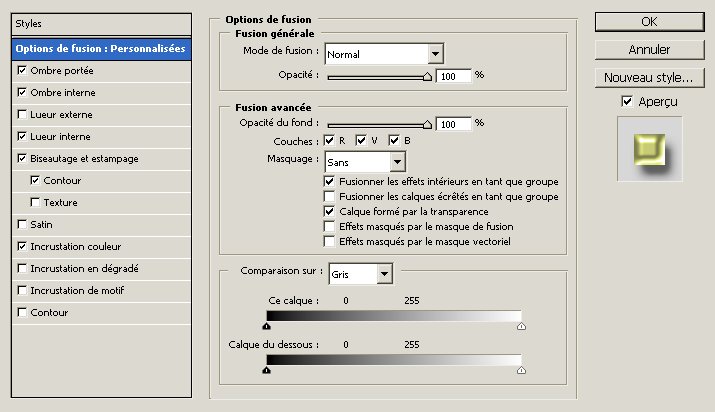Uncheck the Aperçu preview checkbox
The width and height of the screenshot is (715, 412).
627,101
